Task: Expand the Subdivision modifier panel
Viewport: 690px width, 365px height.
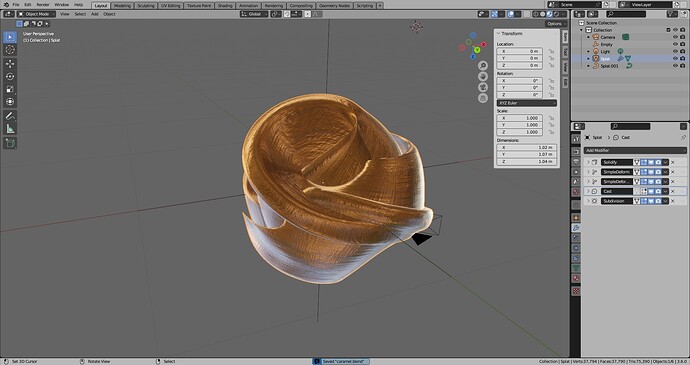Action: 588,201
